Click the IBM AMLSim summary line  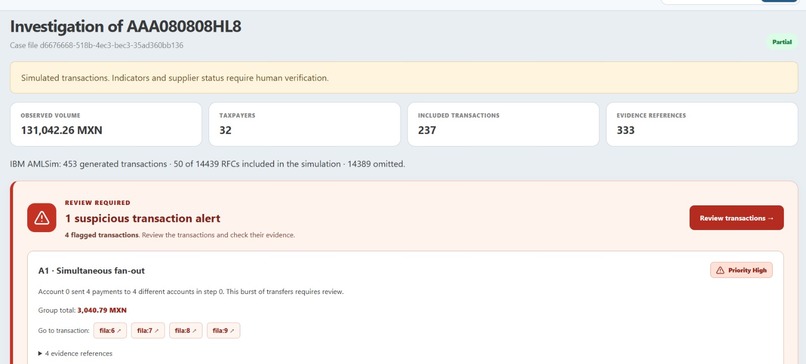208,165
